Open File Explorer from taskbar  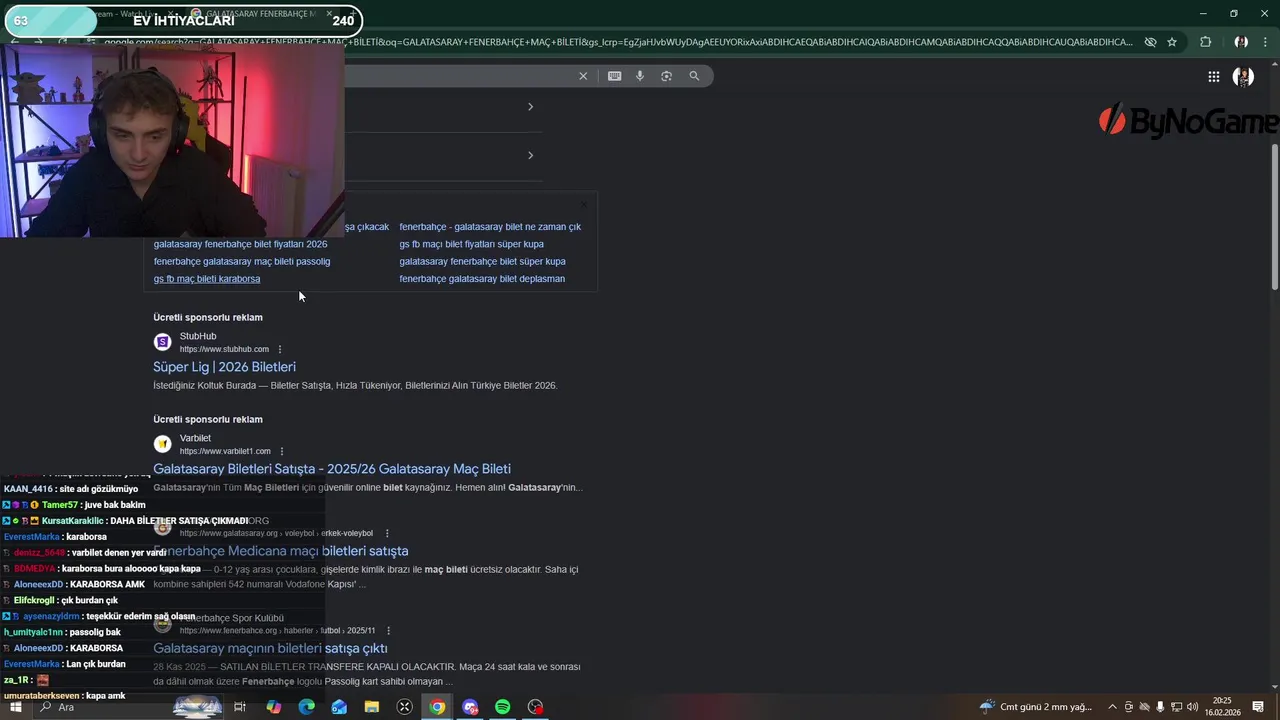tap(372, 707)
